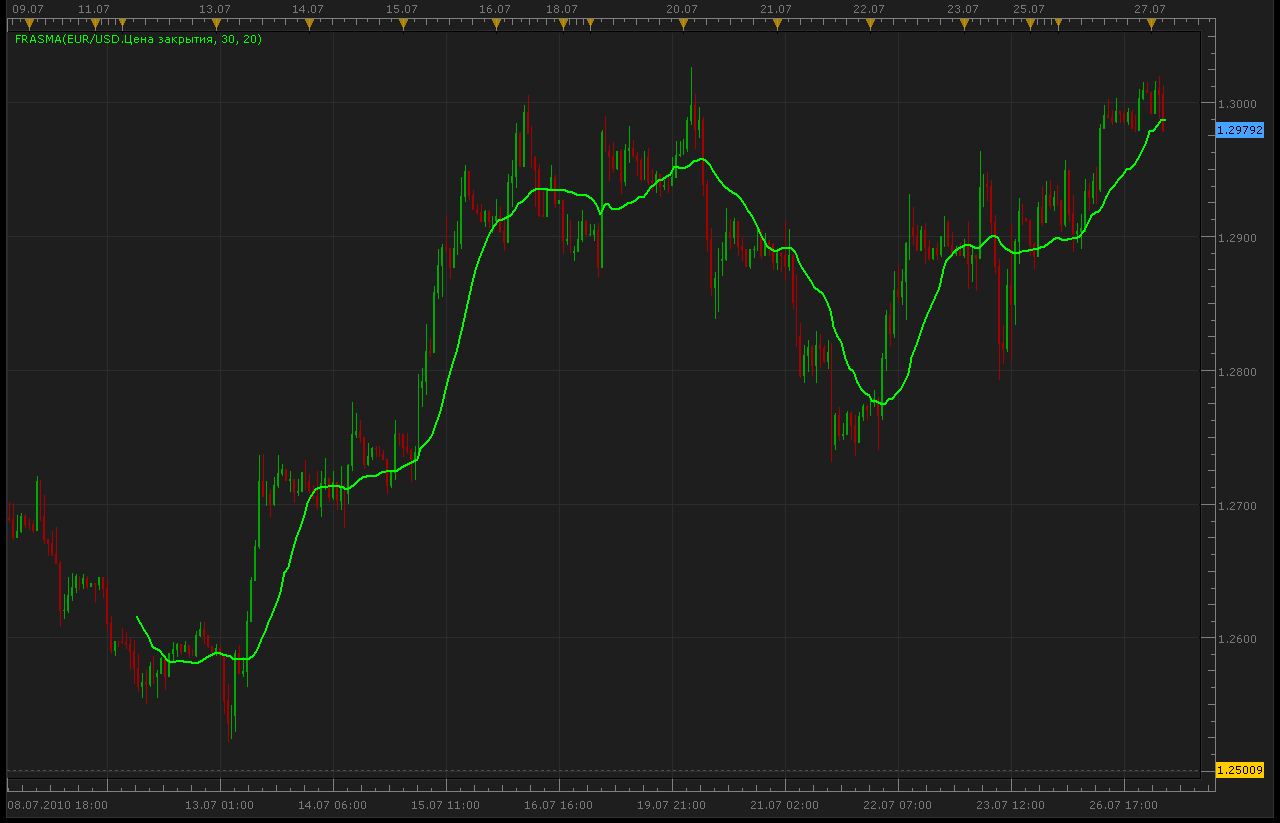The width and height of the screenshot is (1280, 823).
Task: Click the orange triangle marker under 22.07
Action: click(x=870, y=23)
